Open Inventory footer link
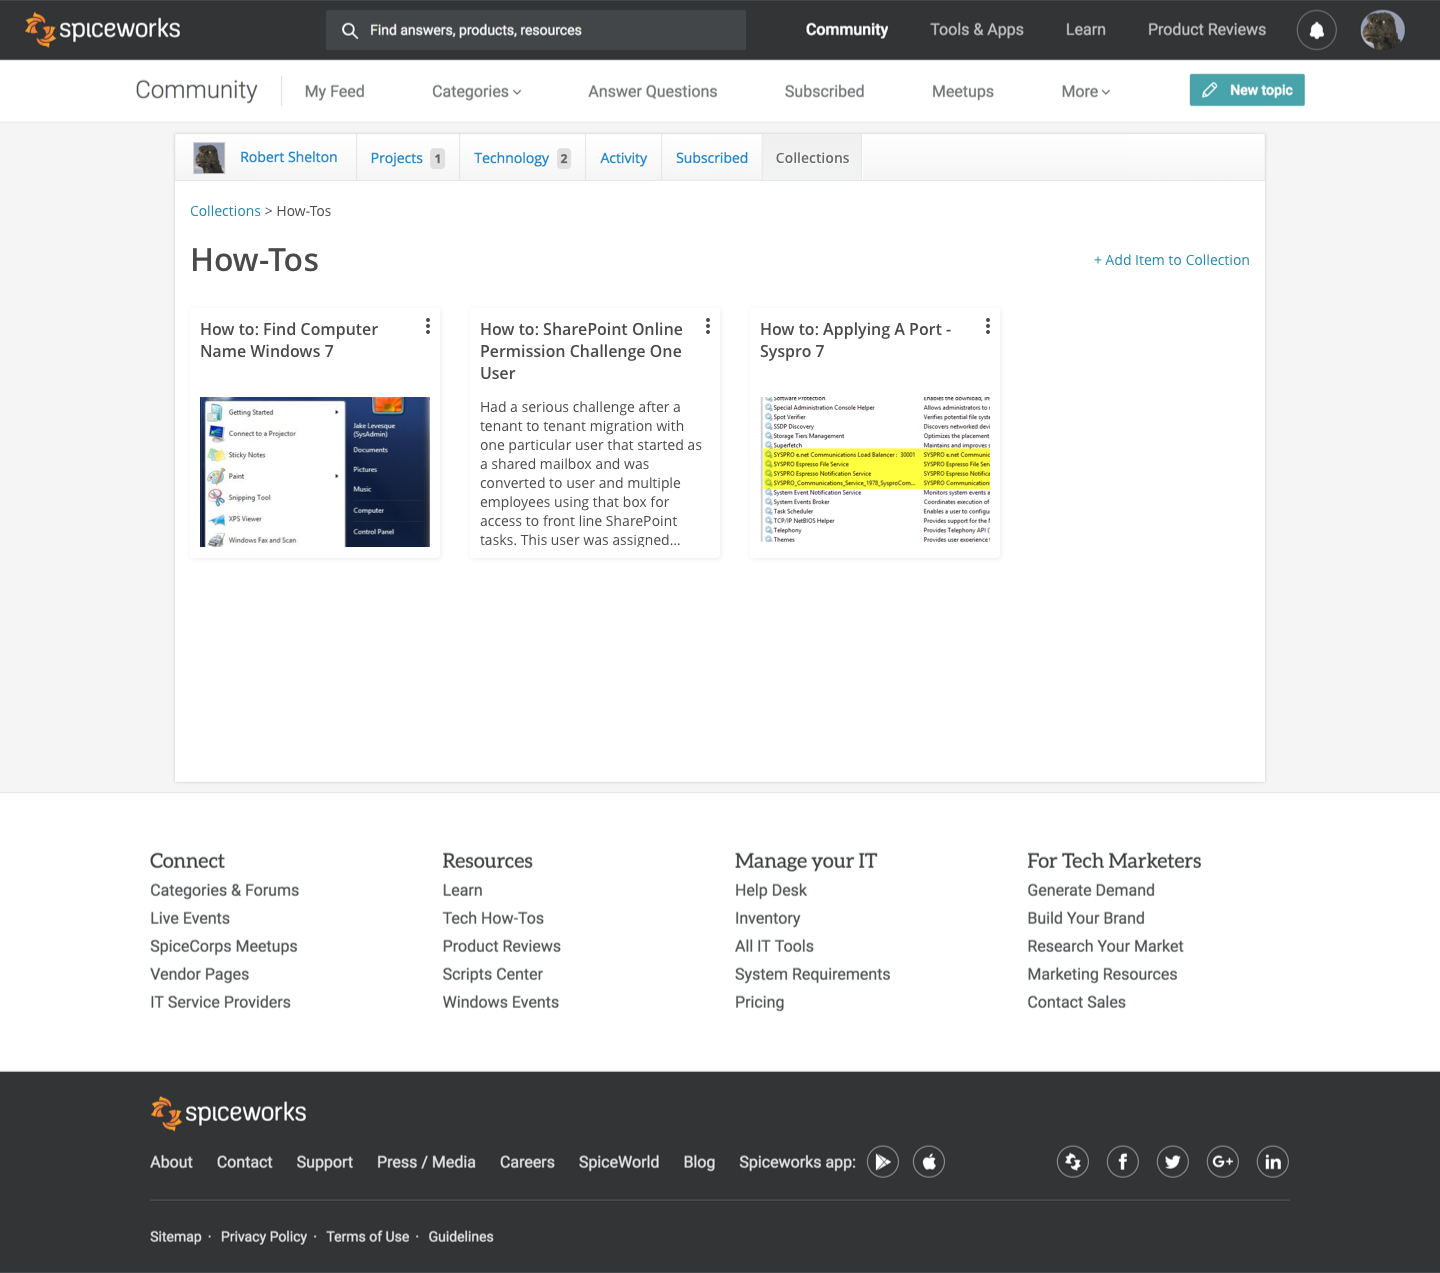This screenshot has width=1440, height=1273. (768, 918)
